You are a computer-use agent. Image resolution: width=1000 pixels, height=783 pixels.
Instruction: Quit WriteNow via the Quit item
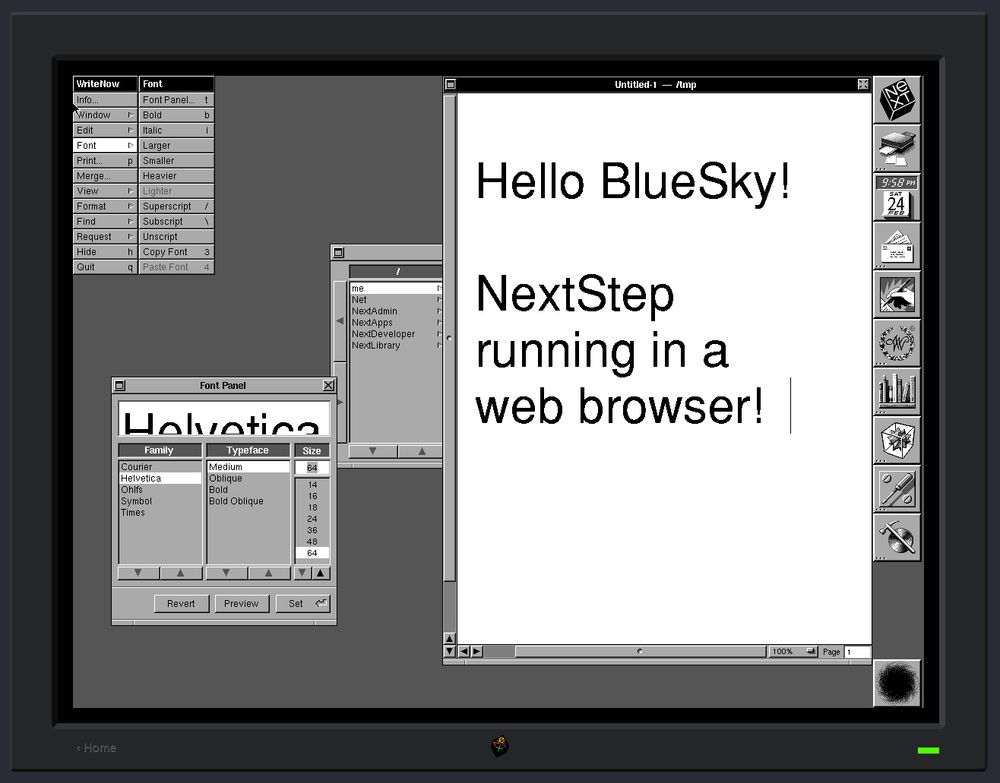105,267
